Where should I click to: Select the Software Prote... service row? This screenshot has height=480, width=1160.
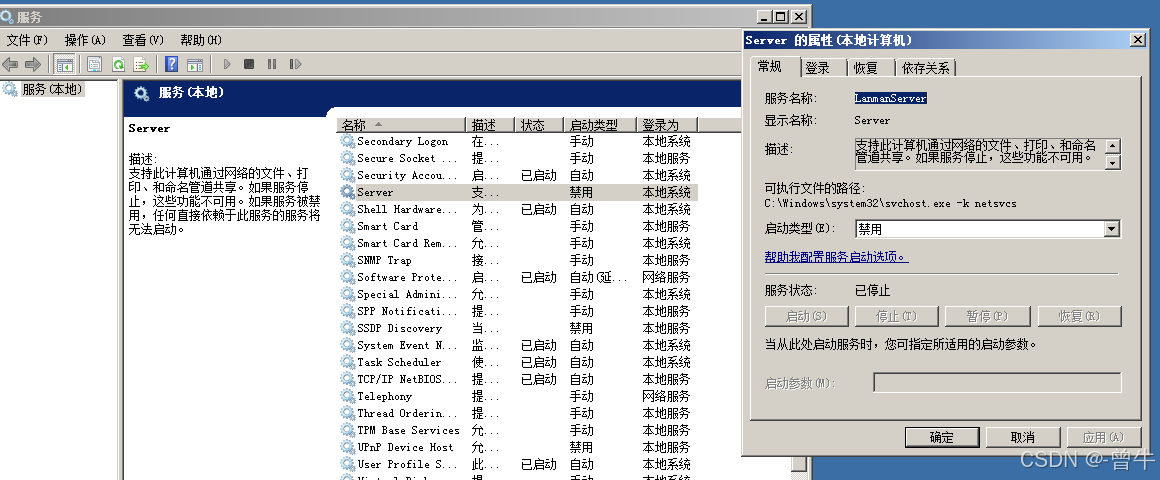[518, 277]
